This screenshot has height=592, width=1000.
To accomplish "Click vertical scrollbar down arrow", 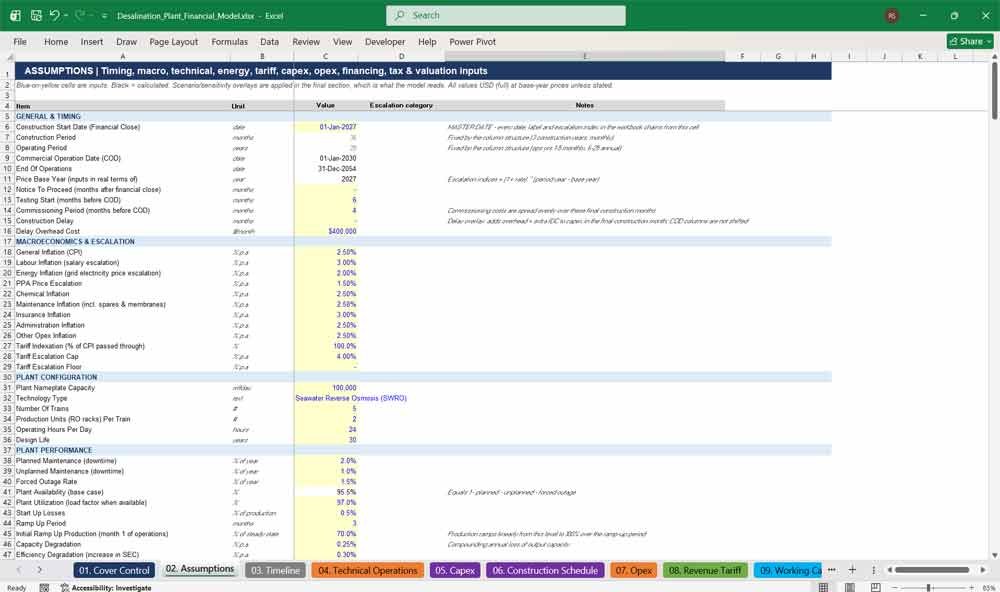I will [994, 556].
